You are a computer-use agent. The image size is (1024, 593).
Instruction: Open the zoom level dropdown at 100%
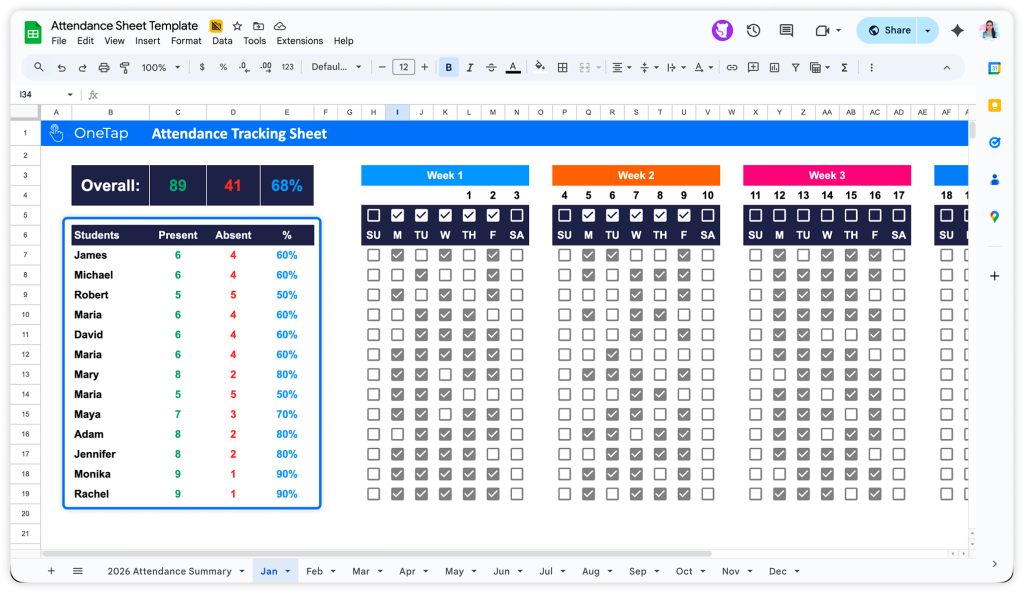point(160,67)
